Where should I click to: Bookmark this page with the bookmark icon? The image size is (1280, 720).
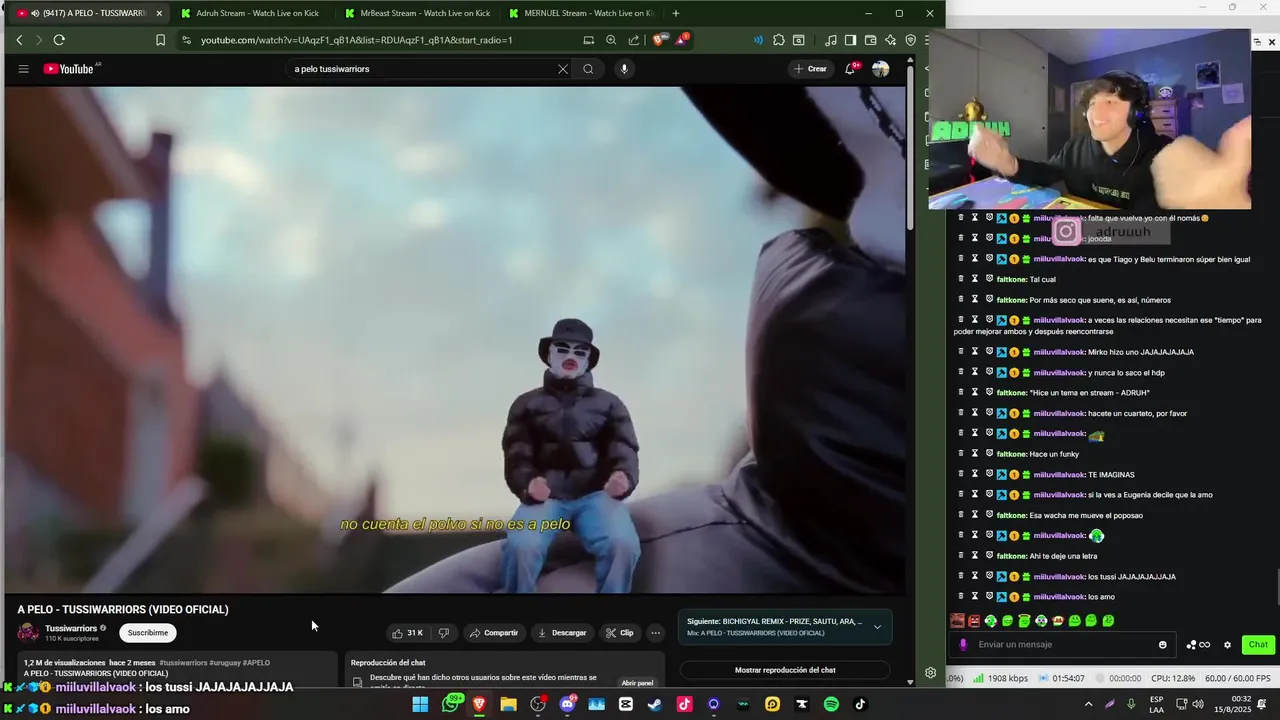click(160, 40)
